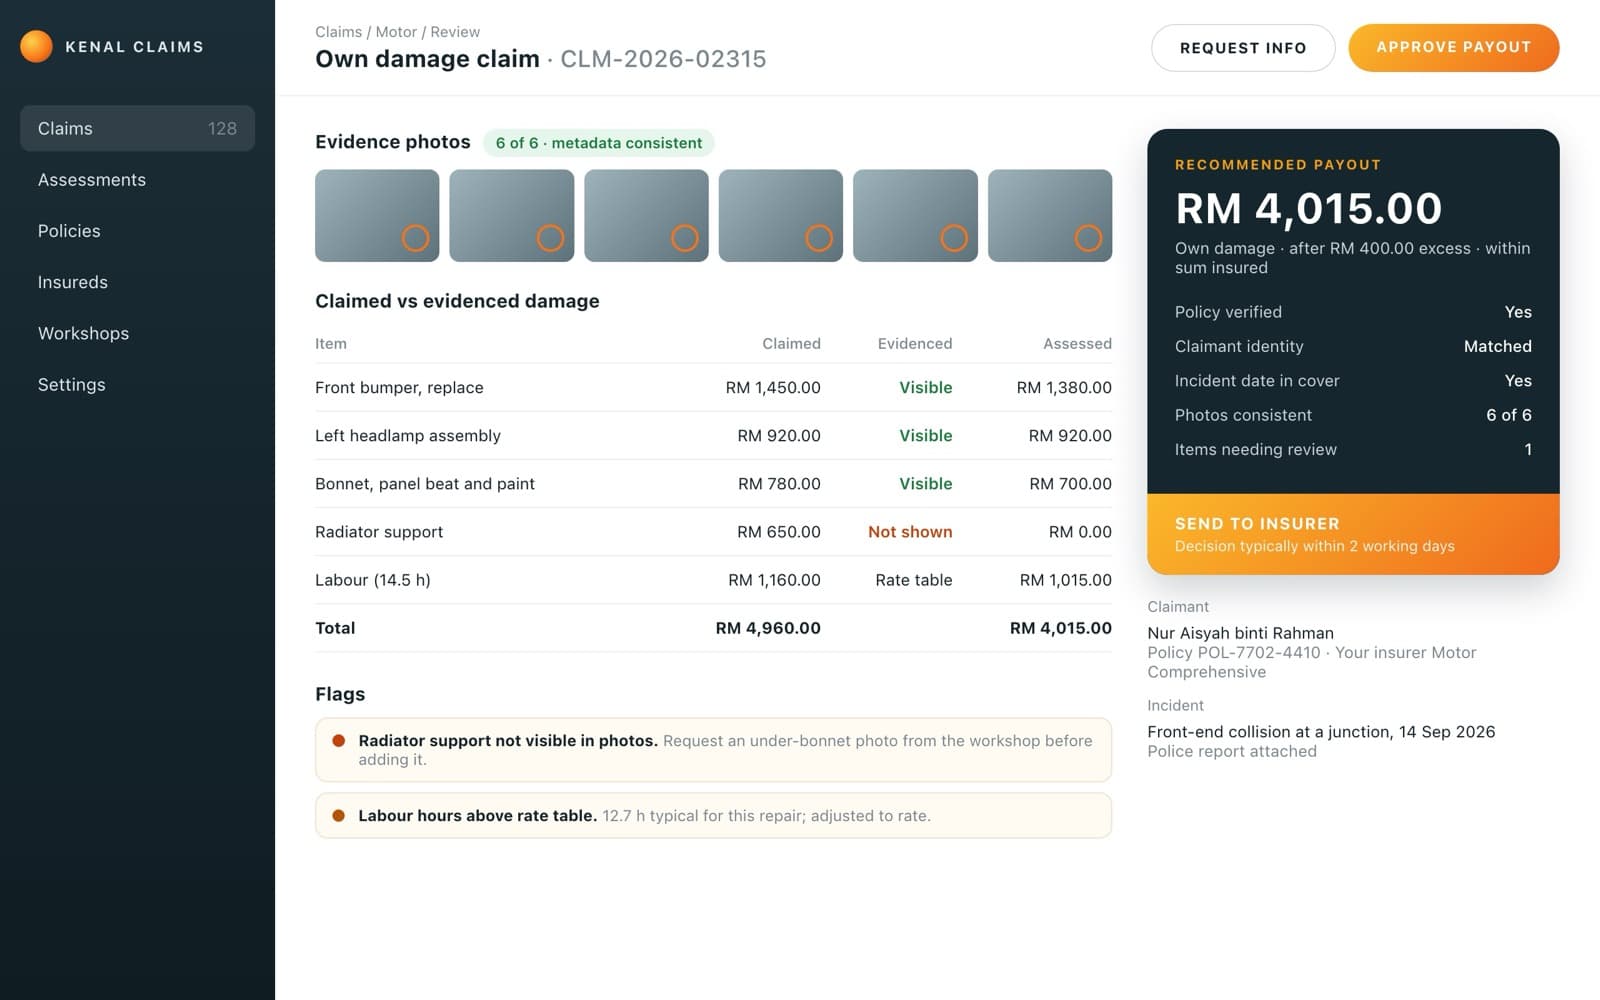Viewport: 1600px width, 1000px height.
Task: Open the fifth evidence photo thumbnail
Action: [915, 215]
